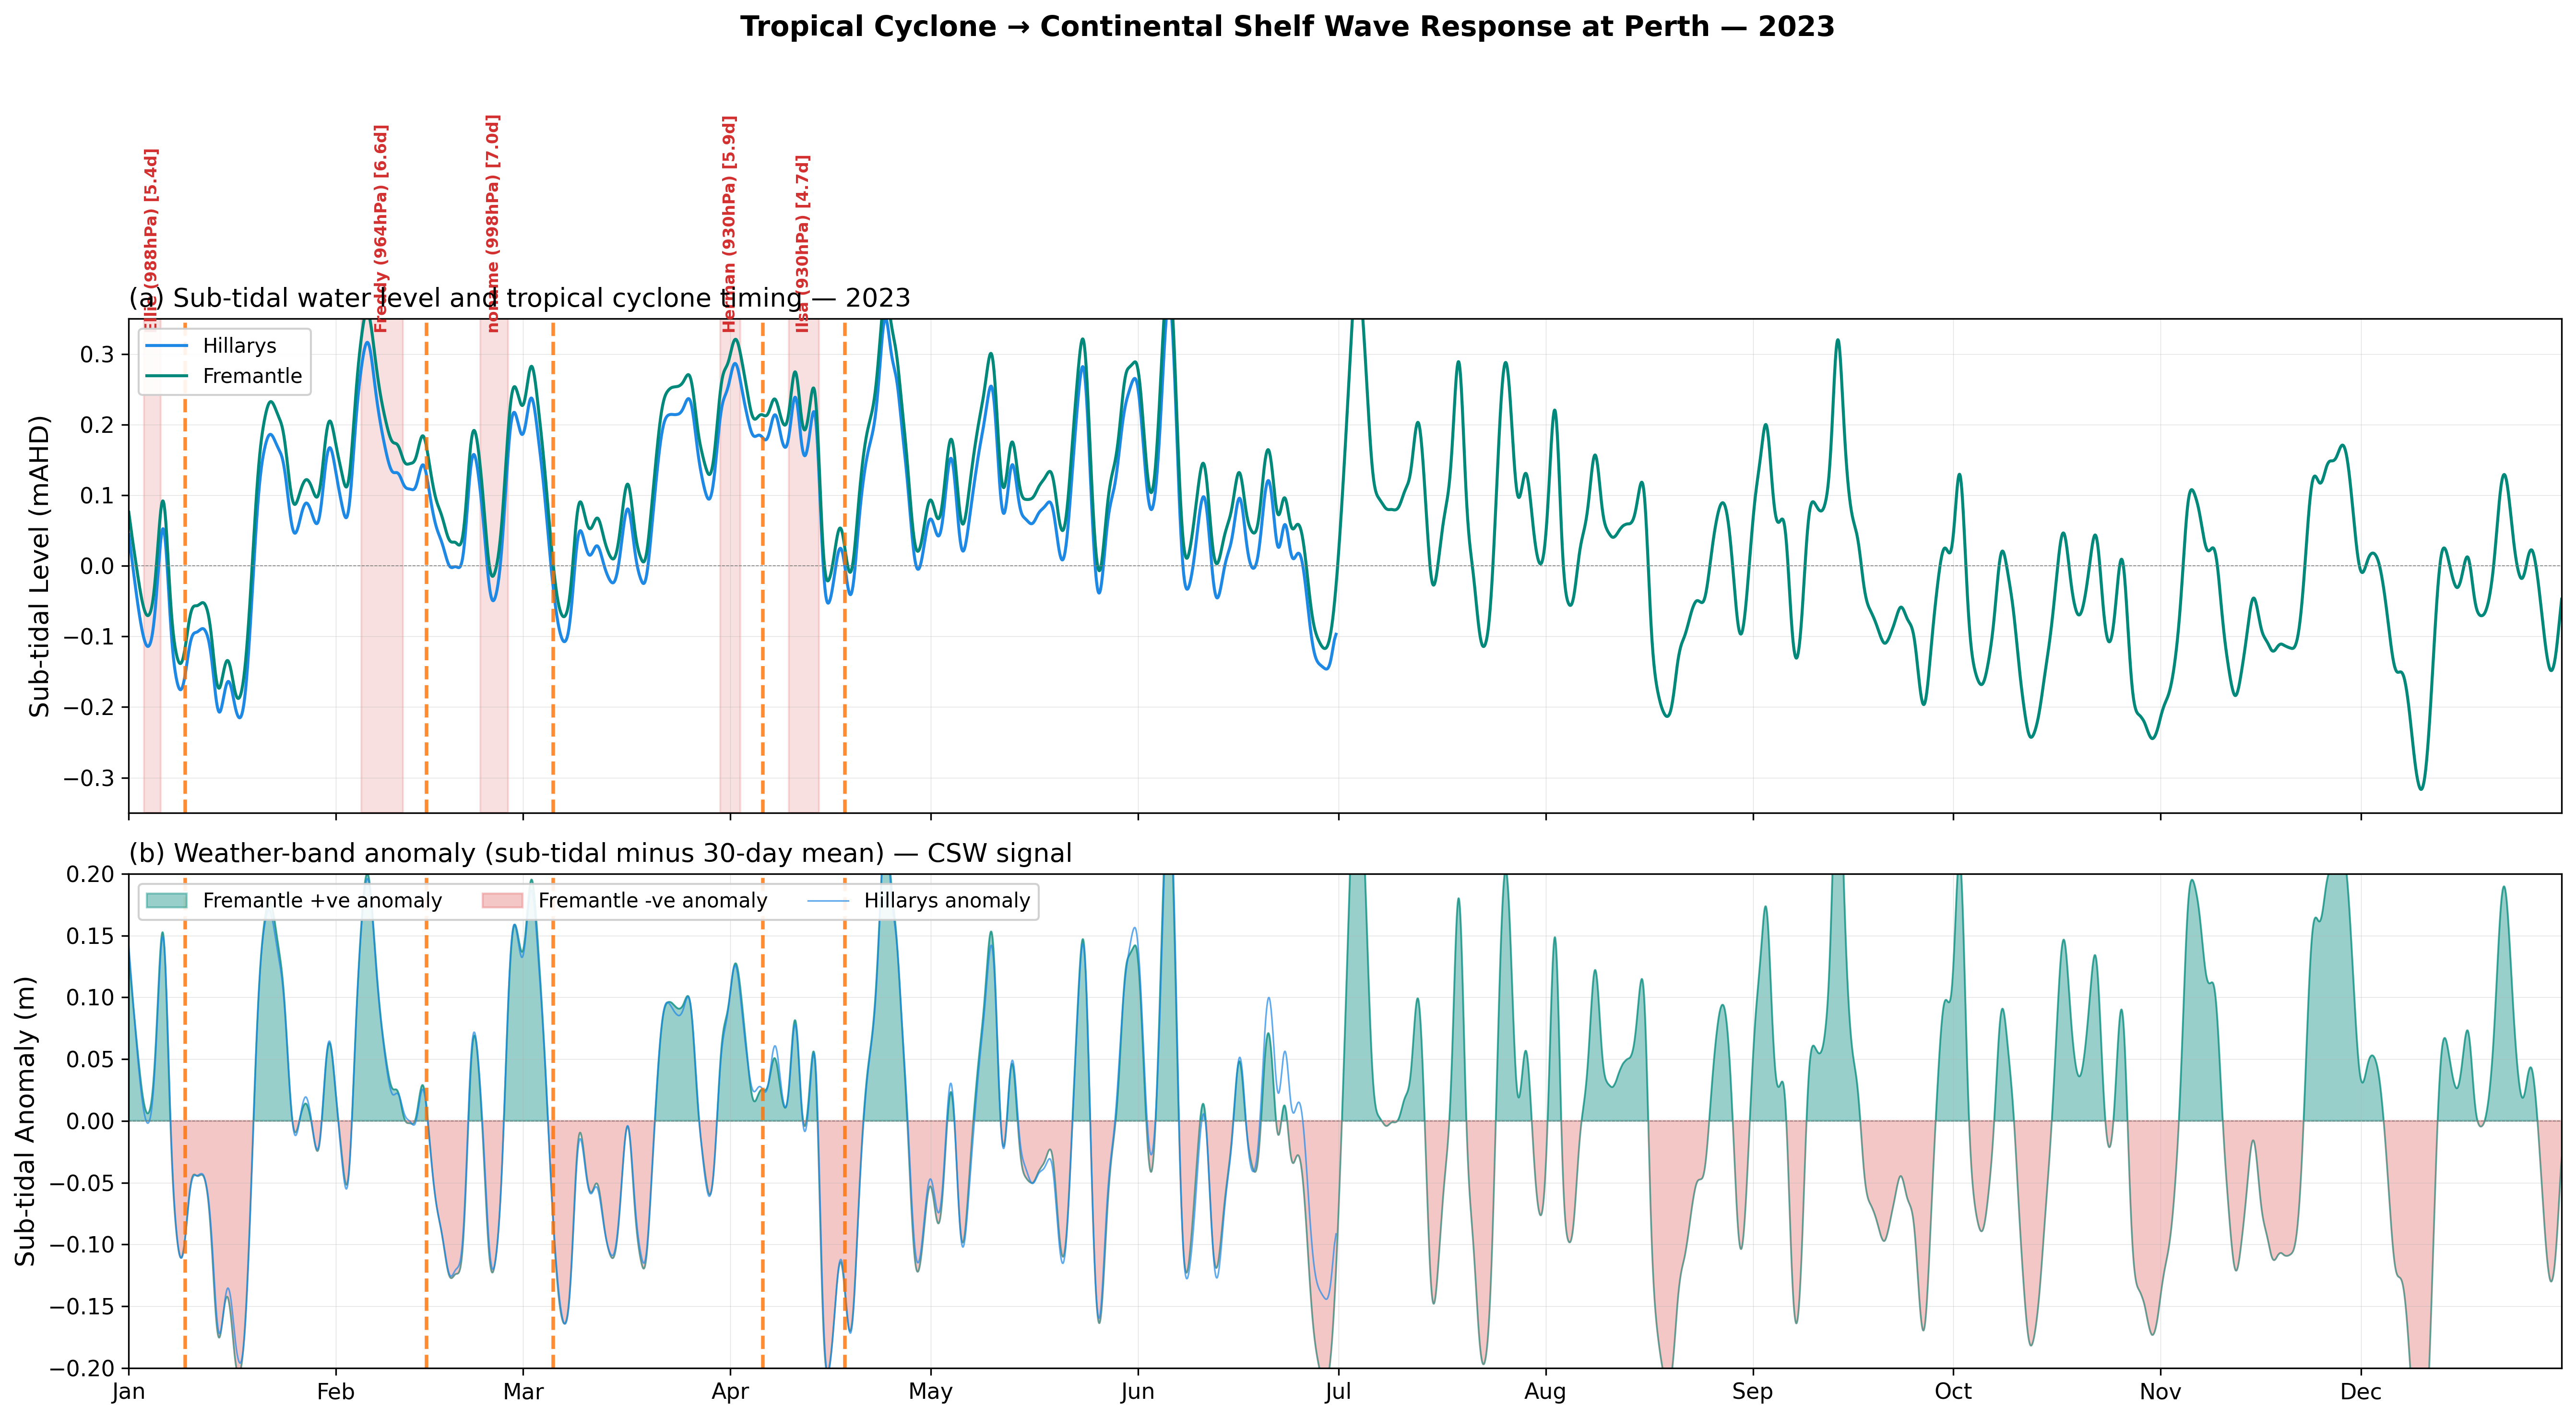This screenshot has height=1418, width=2576.
Task: Click the pink shaded band below the Ellie label
Action: point(152,566)
